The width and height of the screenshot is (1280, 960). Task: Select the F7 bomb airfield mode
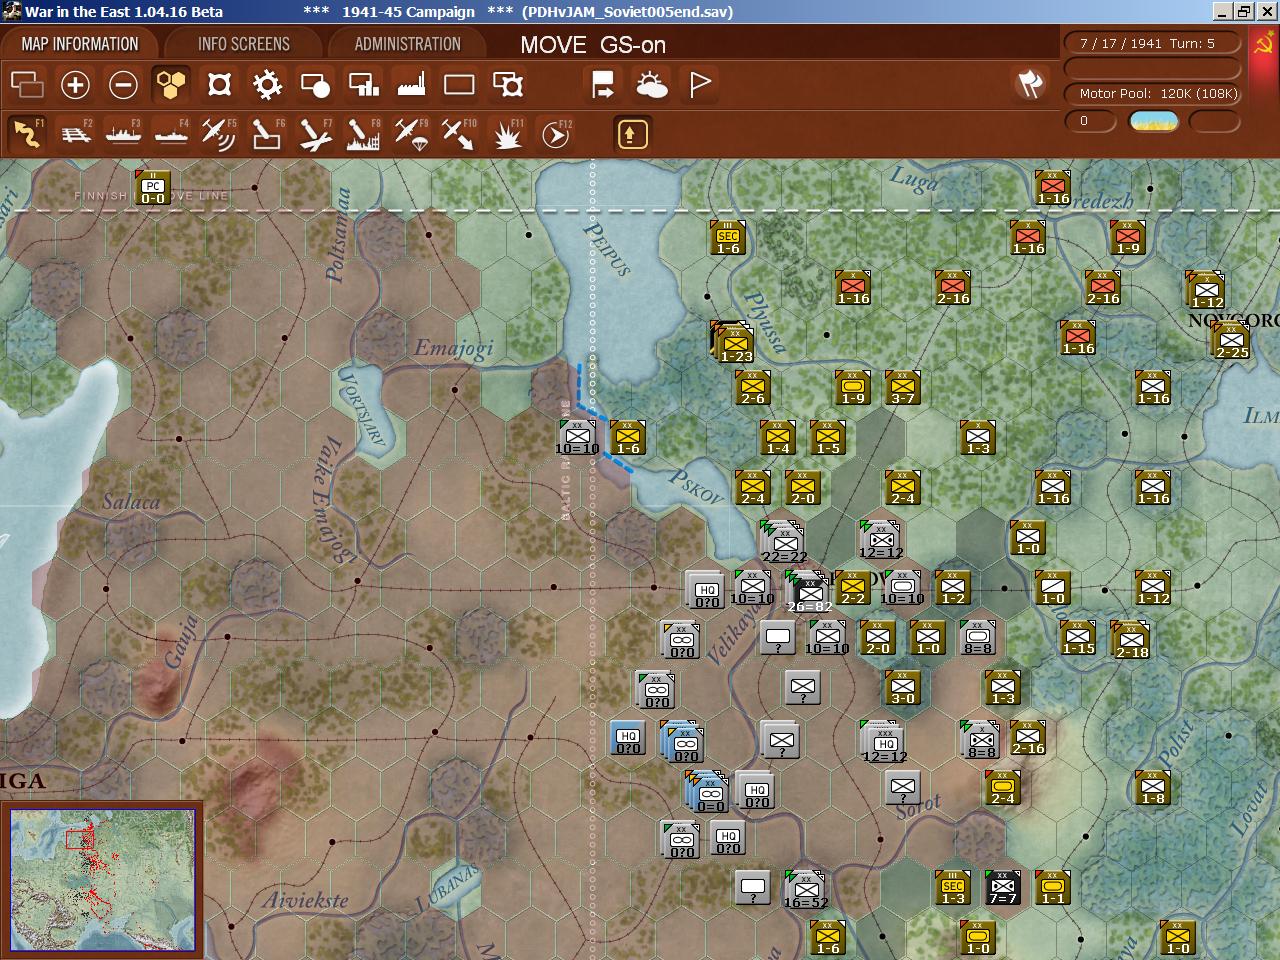click(315, 133)
